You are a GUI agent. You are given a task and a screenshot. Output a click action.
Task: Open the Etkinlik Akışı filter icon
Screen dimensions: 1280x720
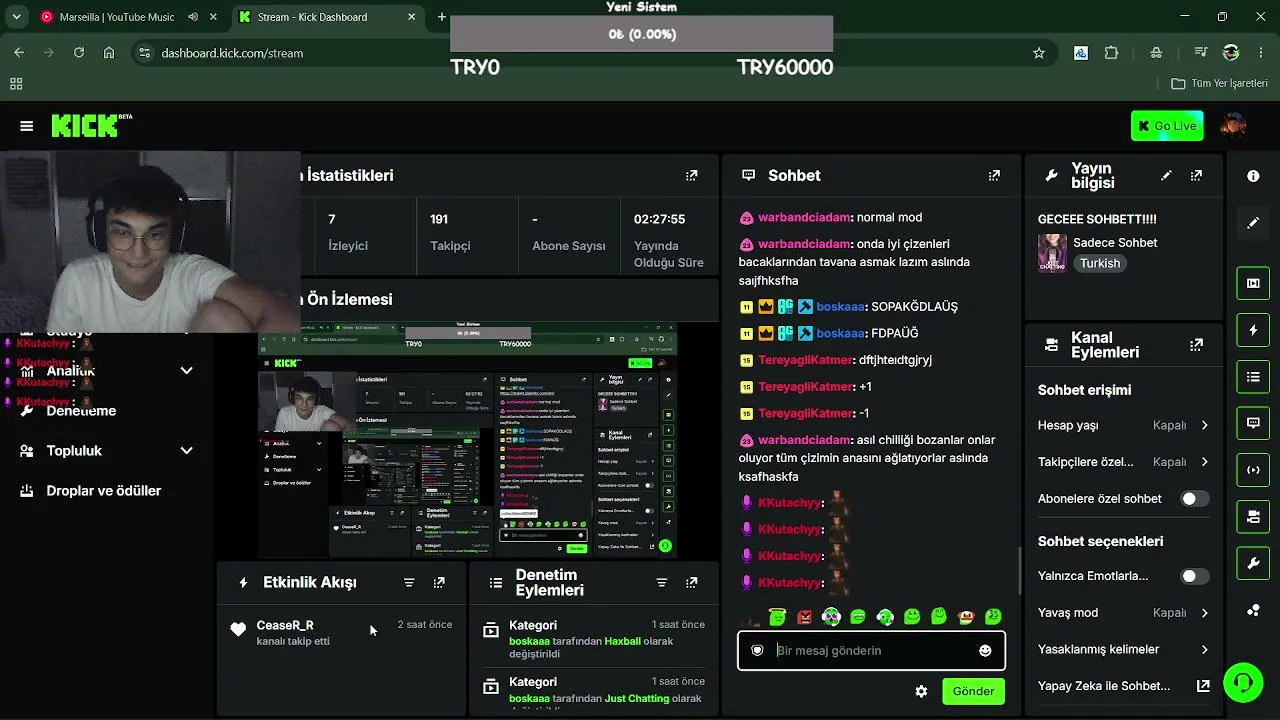[x=409, y=582]
